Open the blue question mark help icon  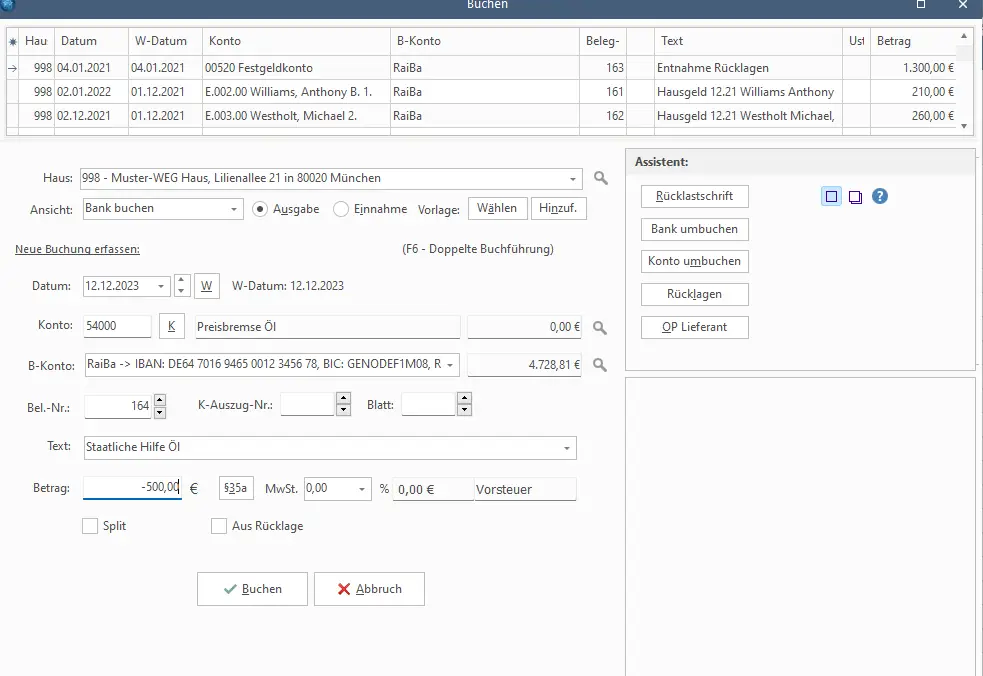880,196
